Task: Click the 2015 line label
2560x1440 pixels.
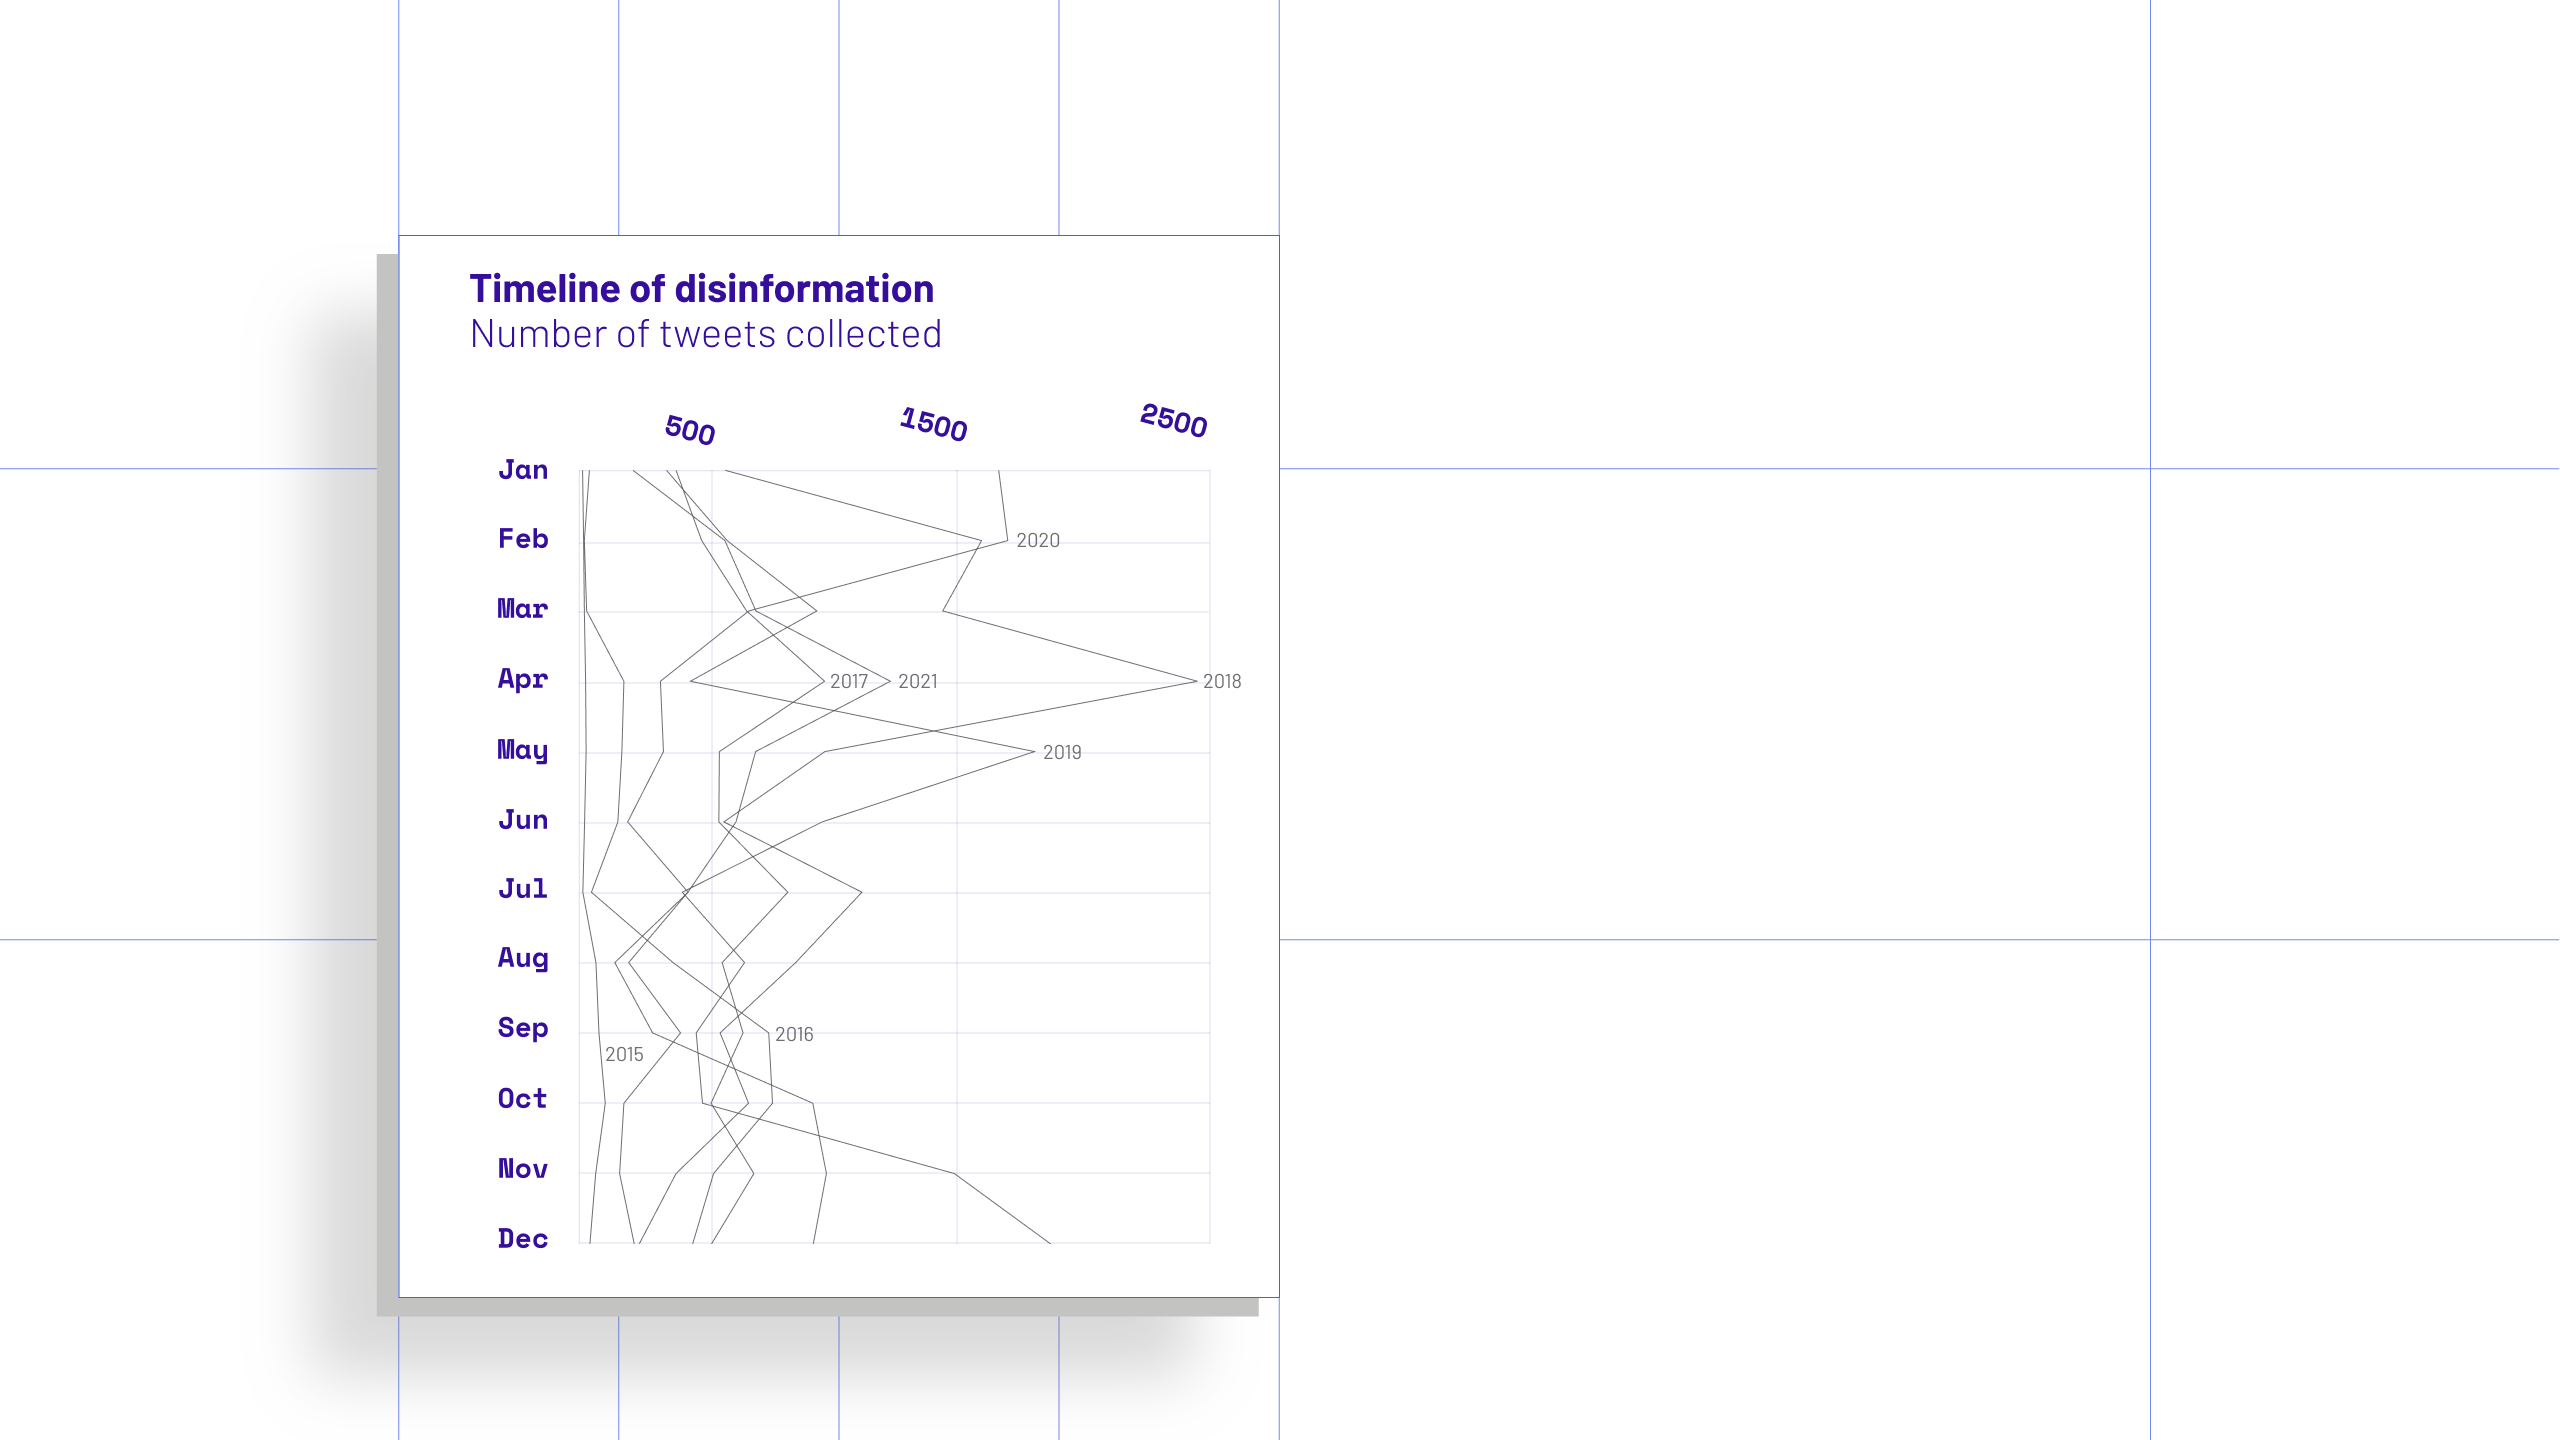Action: coord(624,1055)
